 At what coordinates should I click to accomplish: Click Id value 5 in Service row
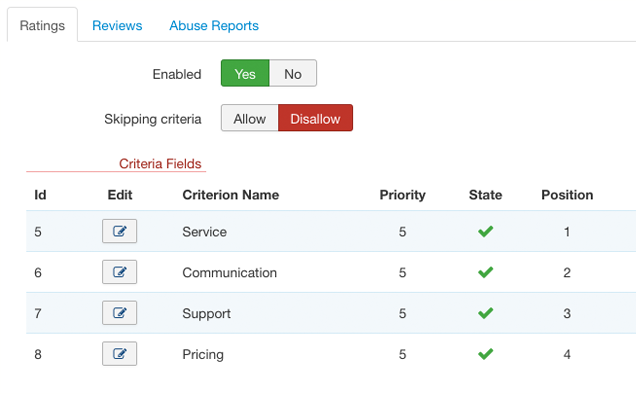[38, 232]
